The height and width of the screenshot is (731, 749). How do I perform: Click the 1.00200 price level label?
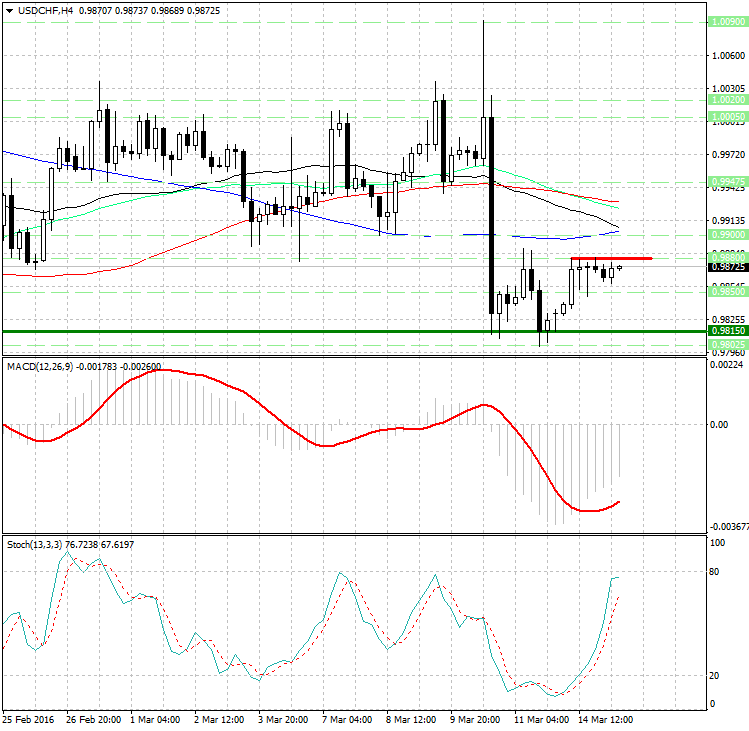click(726, 100)
